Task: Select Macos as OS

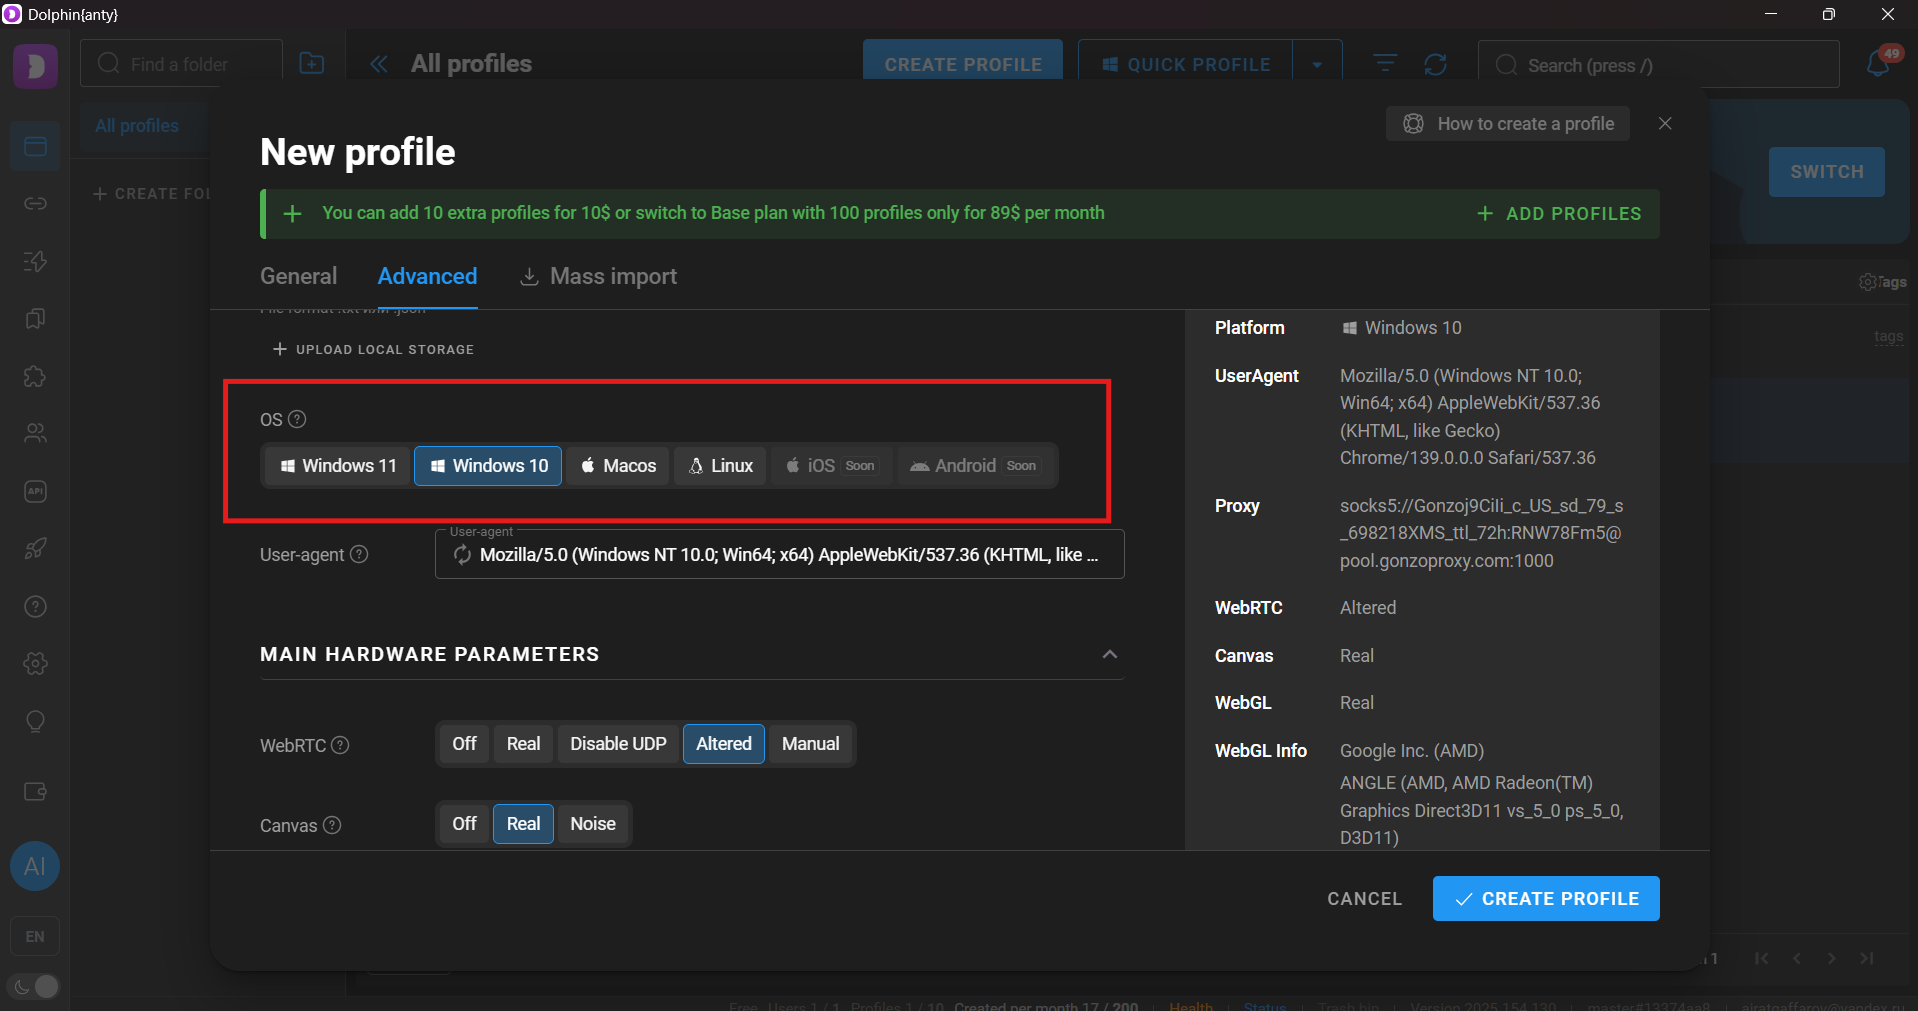Action: (x=618, y=466)
